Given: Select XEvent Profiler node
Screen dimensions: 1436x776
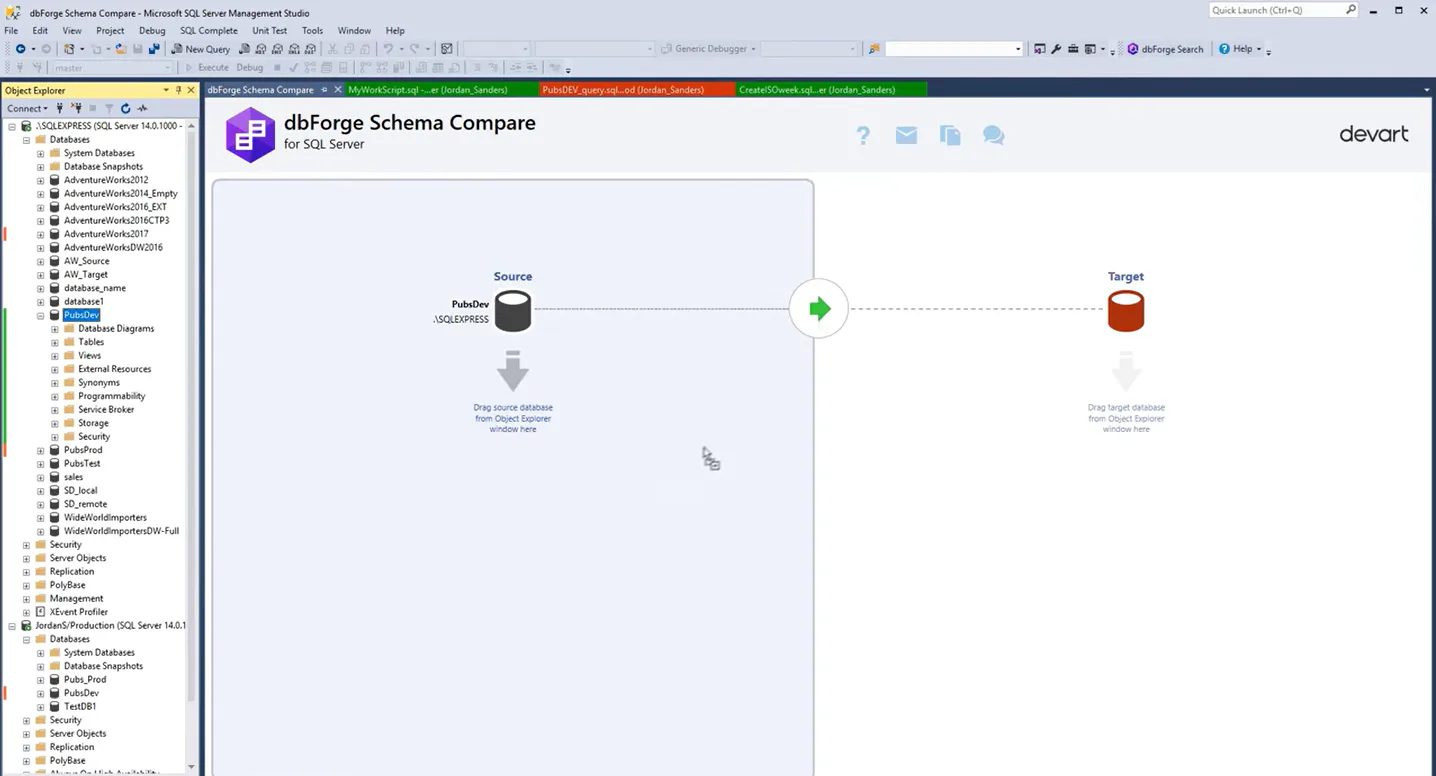Looking at the screenshot, I should 79,612.
